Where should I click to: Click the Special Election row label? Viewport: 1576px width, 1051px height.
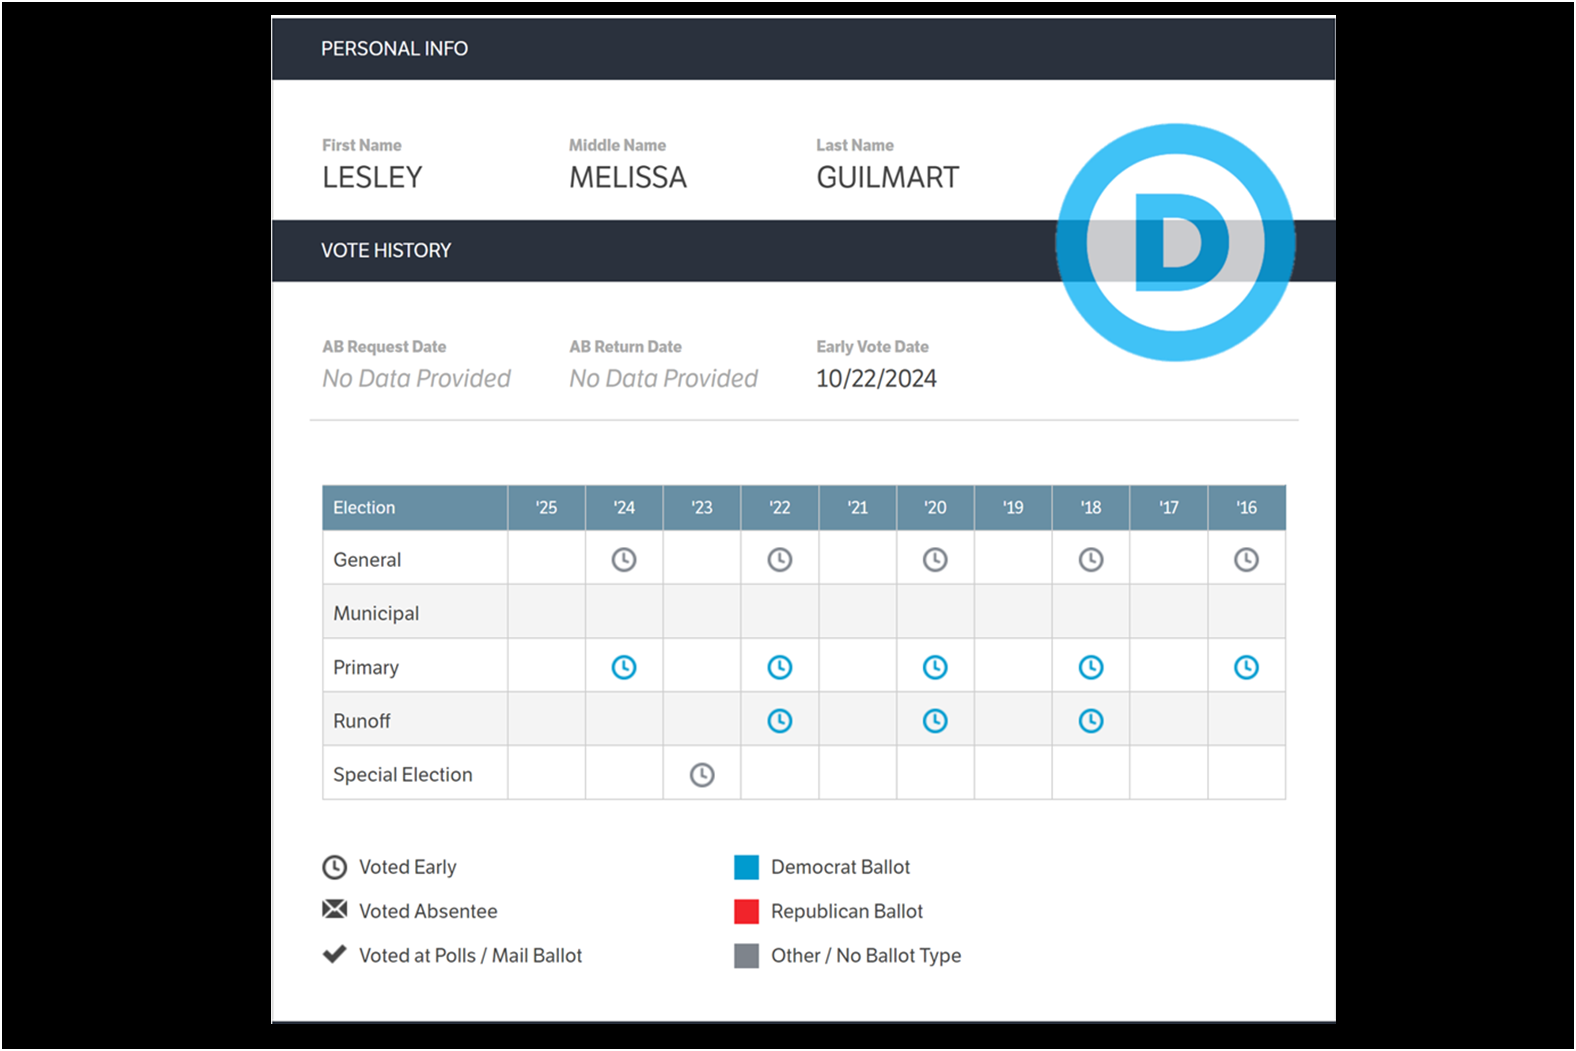[403, 775]
